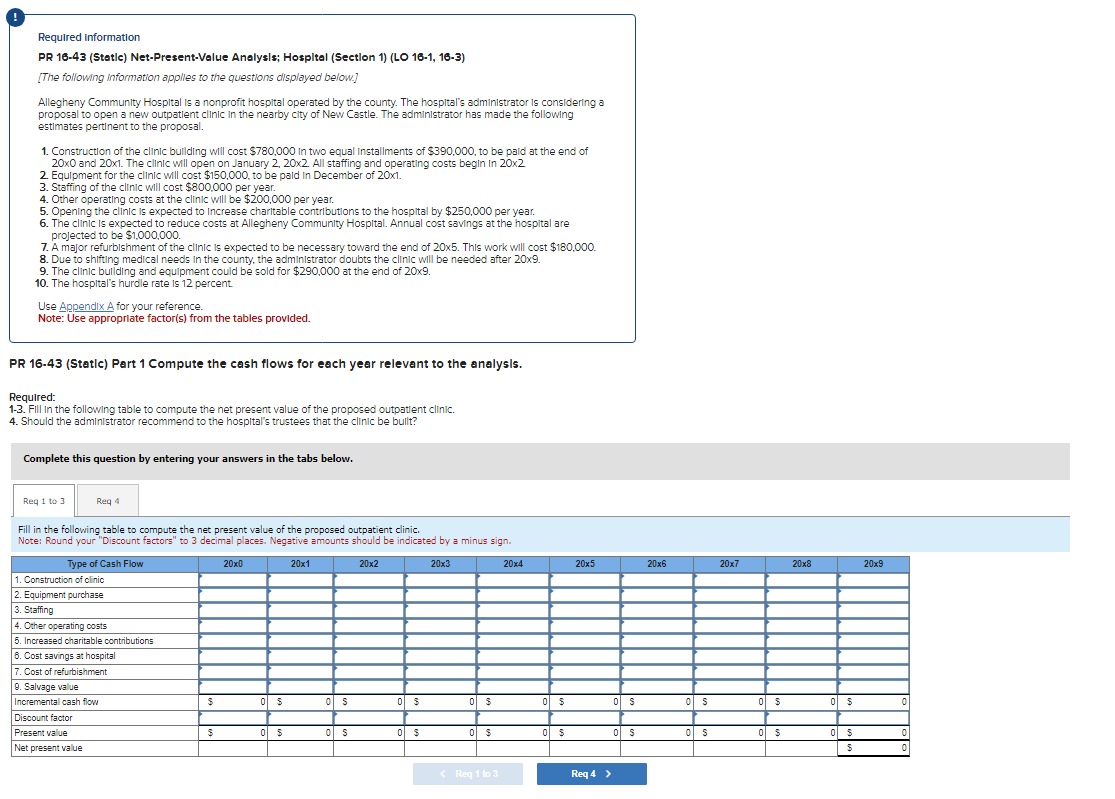
Task: Select the Req 1 to 3 tab
Action: [42, 500]
